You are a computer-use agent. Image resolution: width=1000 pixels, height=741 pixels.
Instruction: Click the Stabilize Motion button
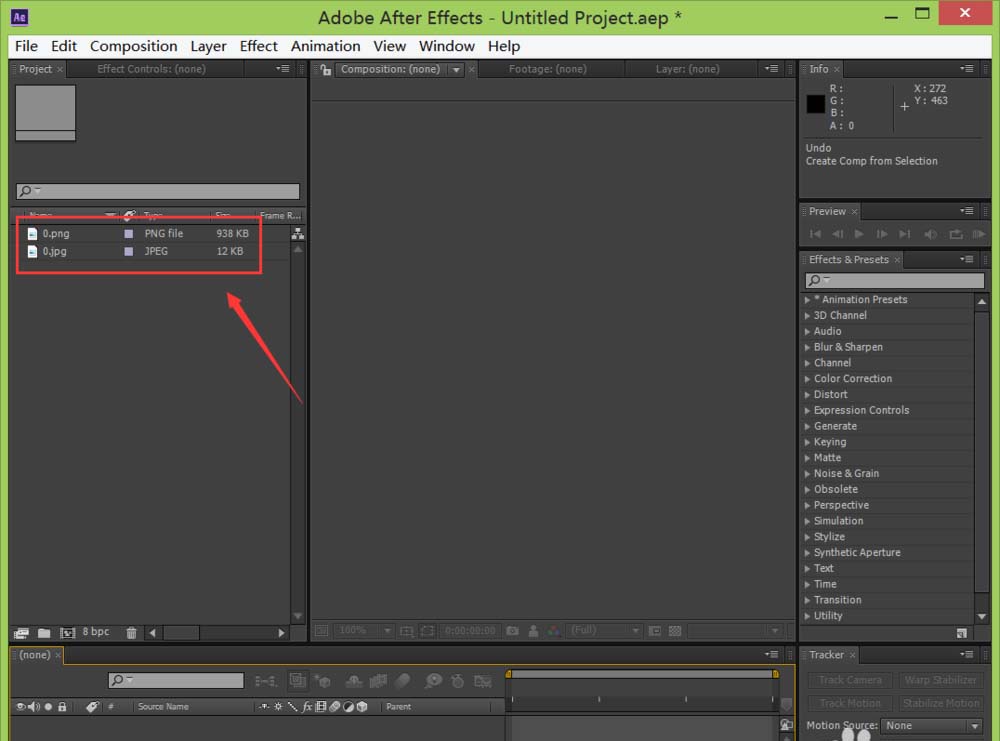pyautogui.click(x=940, y=703)
